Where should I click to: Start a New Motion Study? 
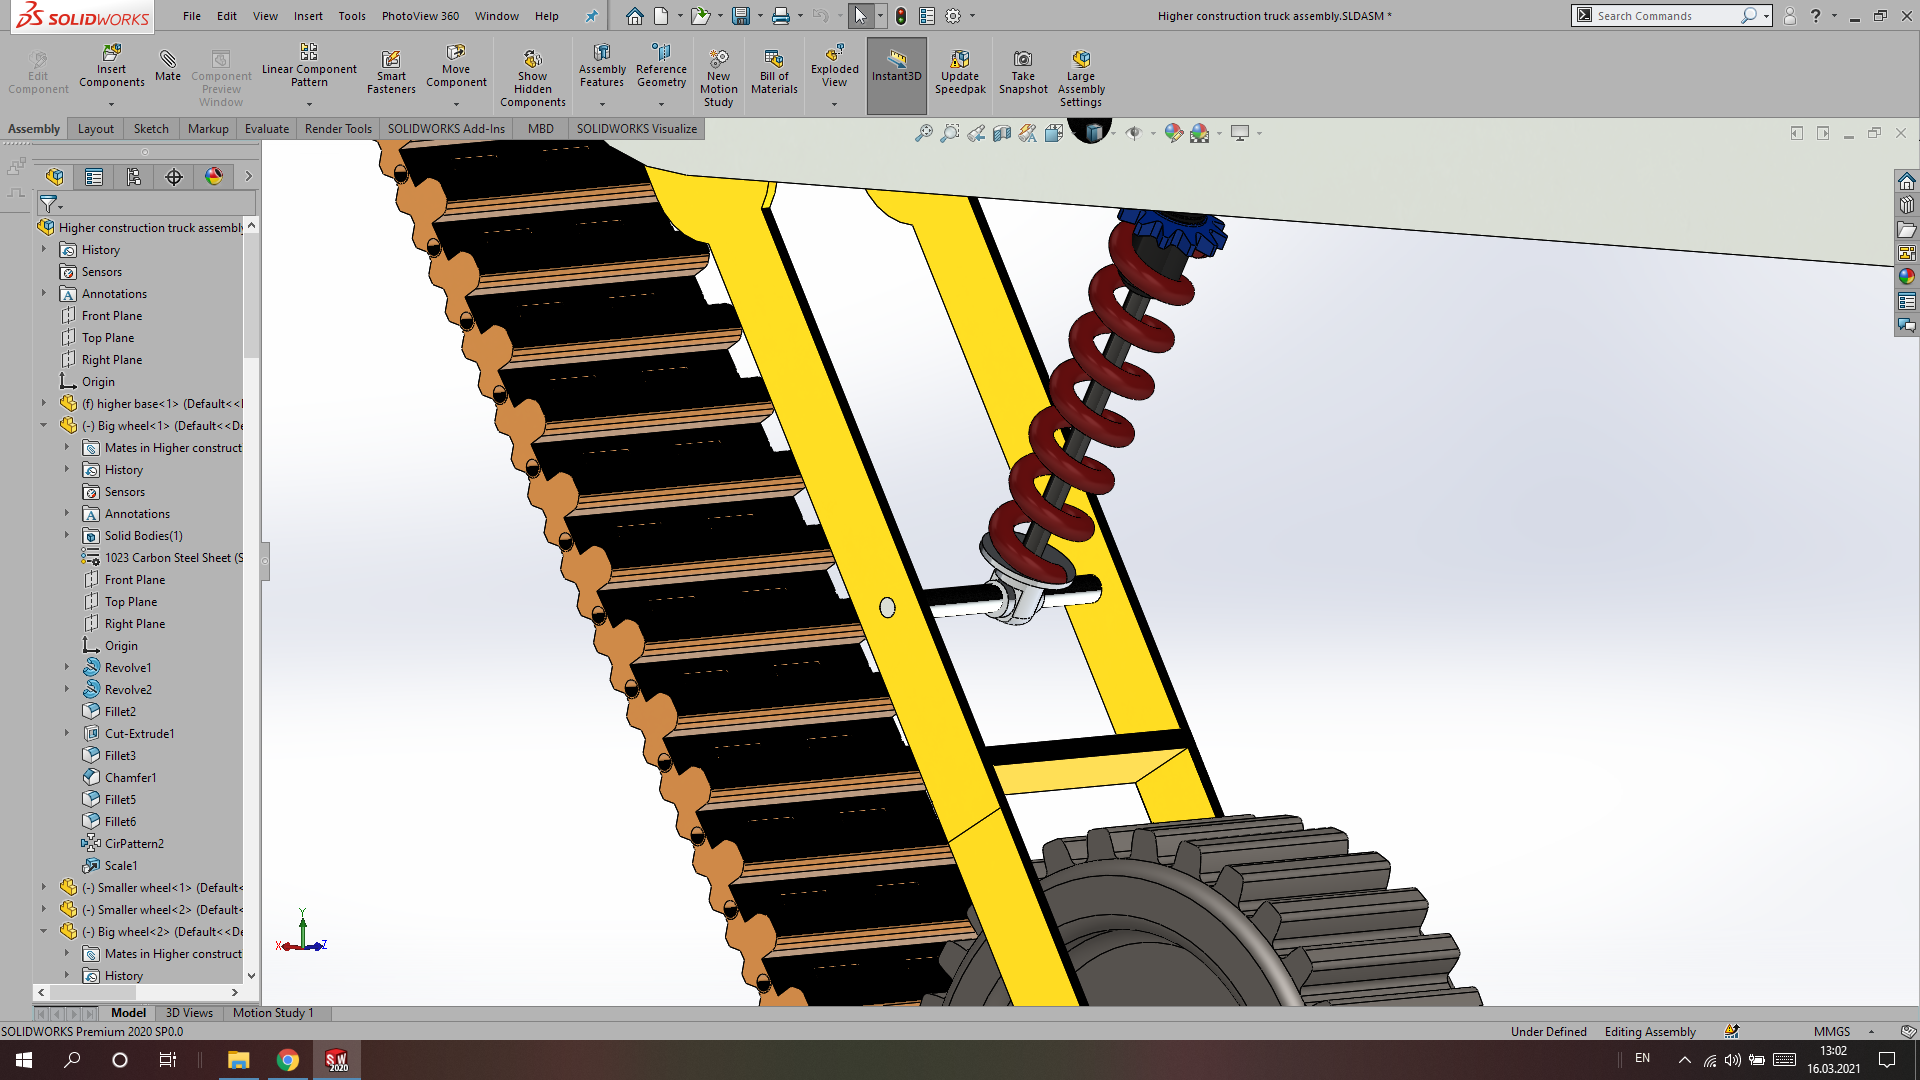718,78
